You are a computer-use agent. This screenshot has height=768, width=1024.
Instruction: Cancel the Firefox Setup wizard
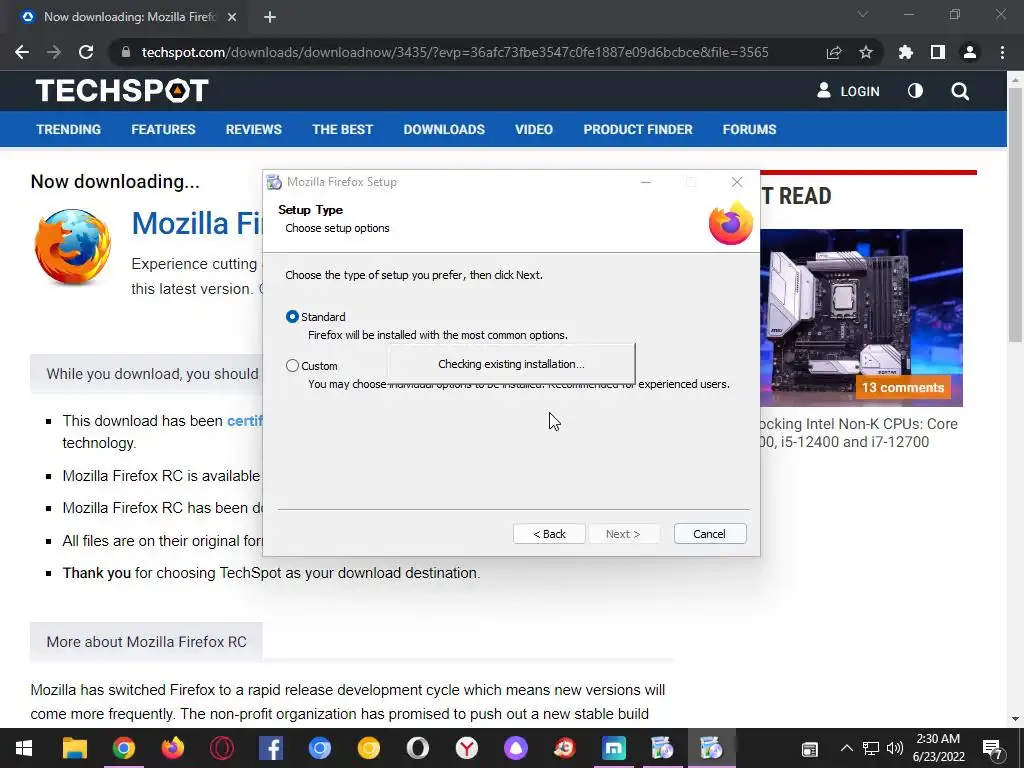coord(710,534)
